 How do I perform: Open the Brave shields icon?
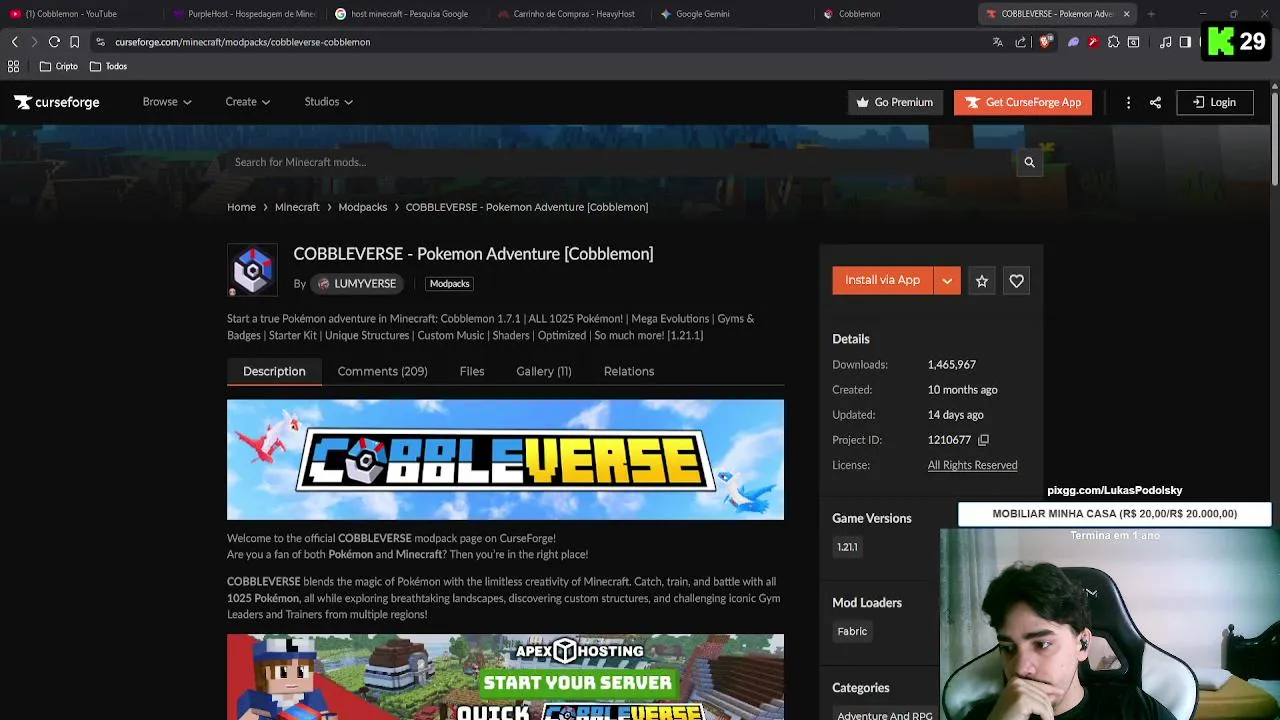pyautogui.click(x=1045, y=42)
